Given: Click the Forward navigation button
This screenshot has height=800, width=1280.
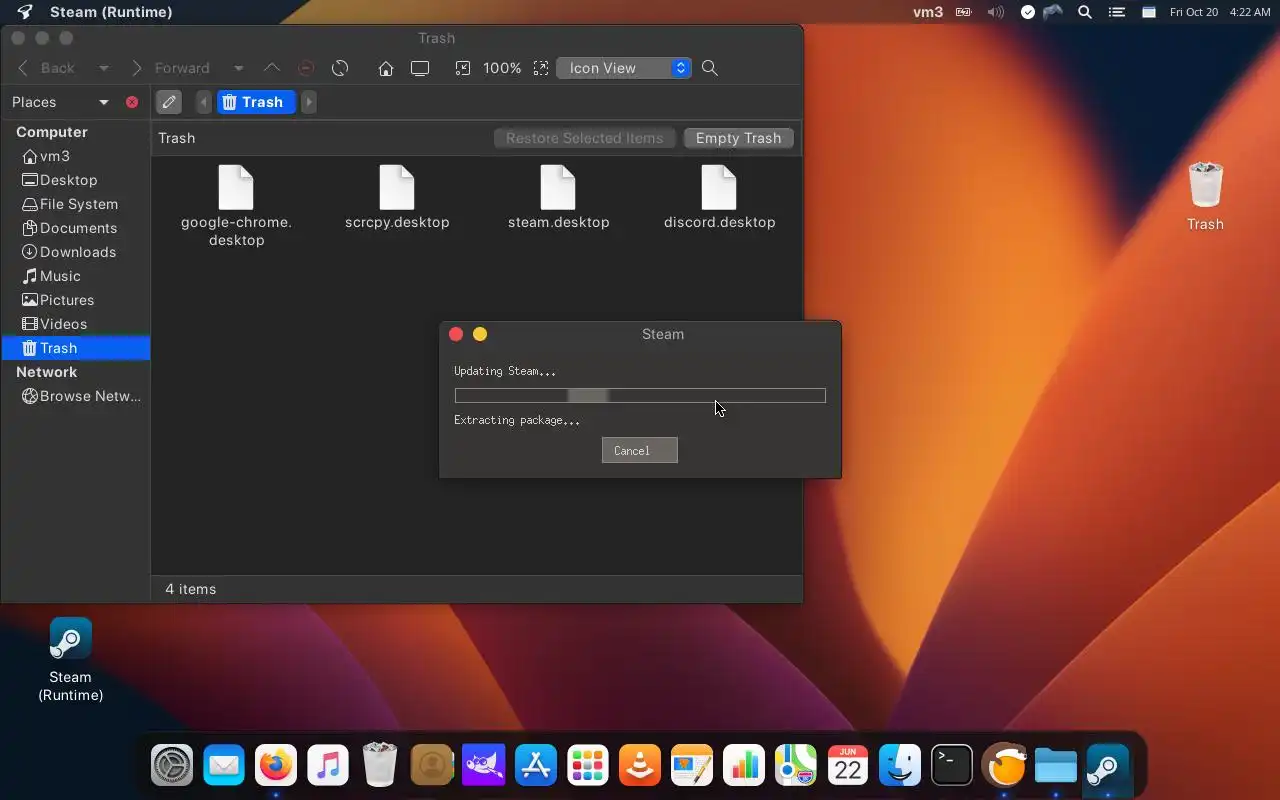Looking at the screenshot, I should pos(170,68).
